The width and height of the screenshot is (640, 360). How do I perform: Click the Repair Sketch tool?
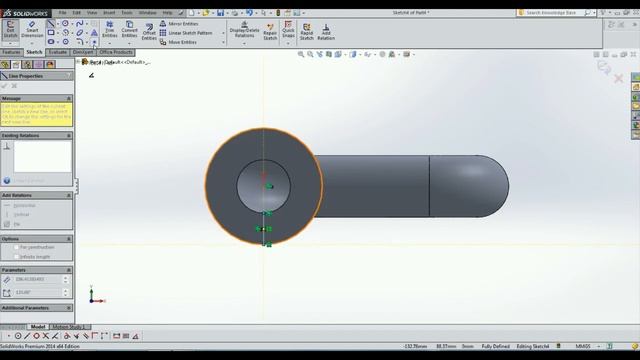click(x=270, y=32)
